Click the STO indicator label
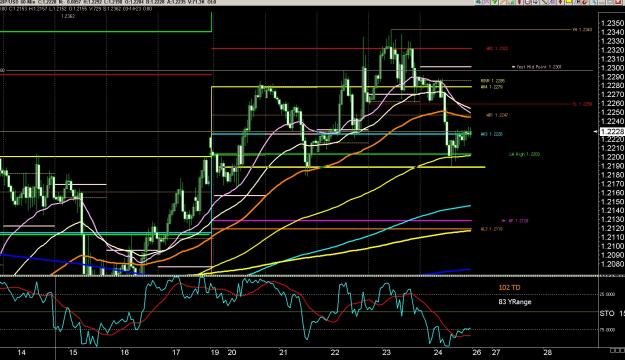Viewport: 625px width, 360px height. pos(607,314)
